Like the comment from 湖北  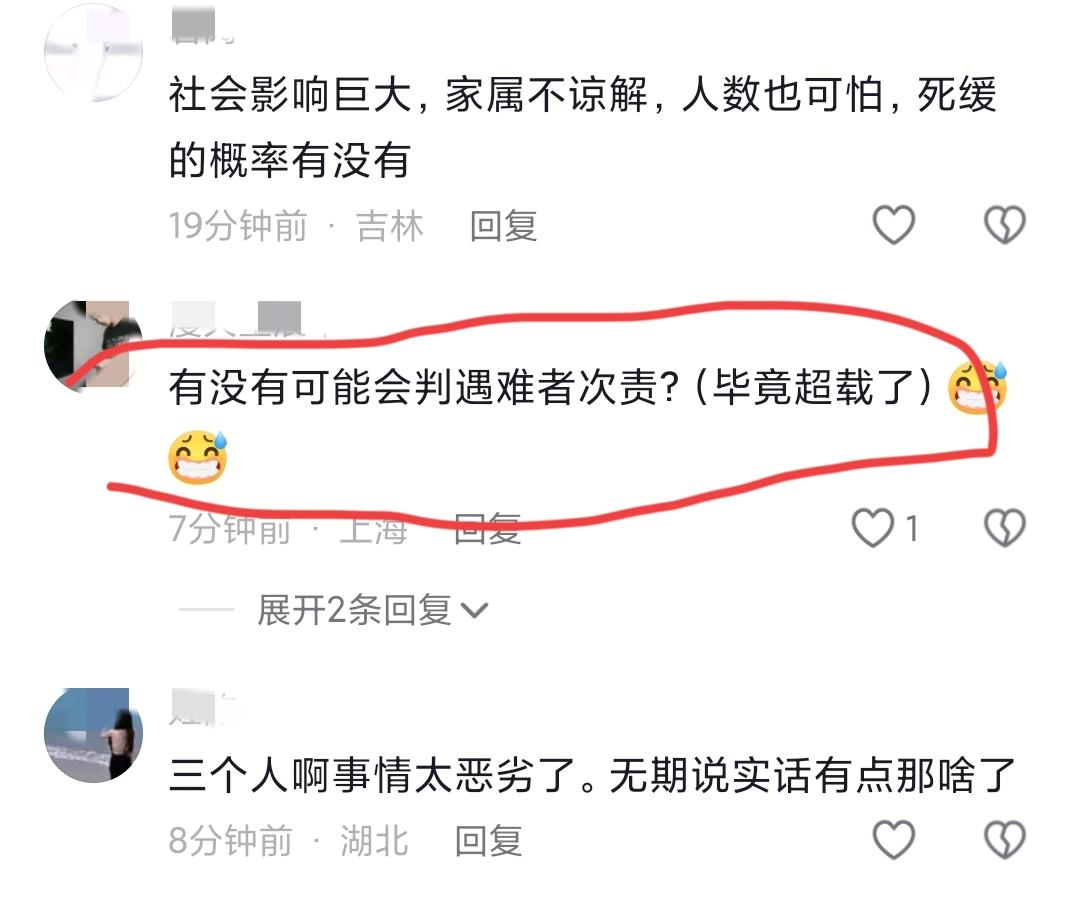(893, 840)
